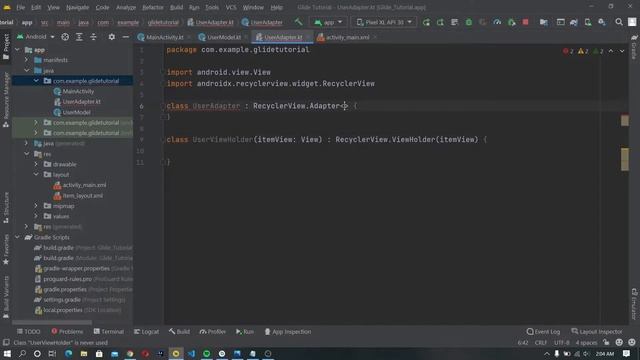Open Android project view dropdown

[x=36, y=37]
